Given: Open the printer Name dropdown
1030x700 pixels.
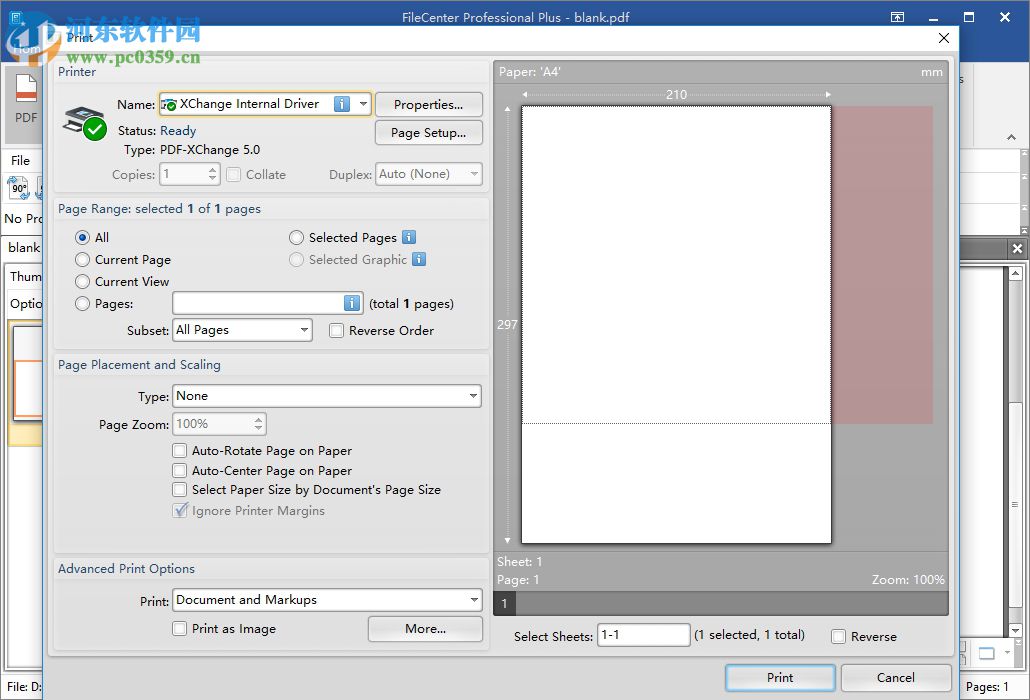Looking at the screenshot, I should tap(363, 104).
